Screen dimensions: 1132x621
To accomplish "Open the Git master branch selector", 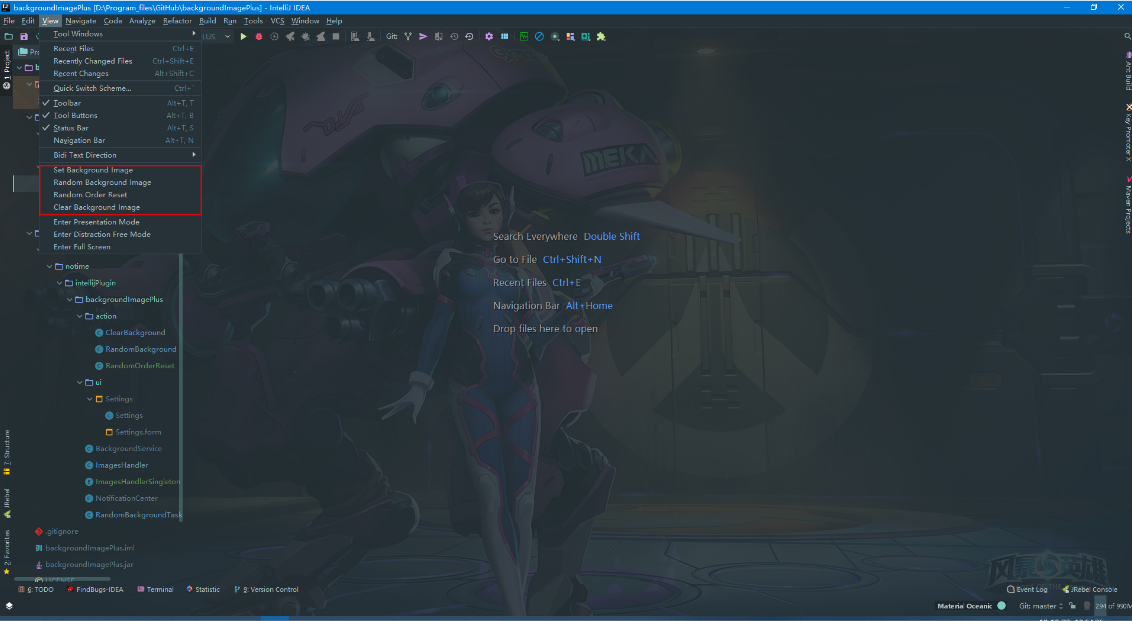I will point(1040,606).
